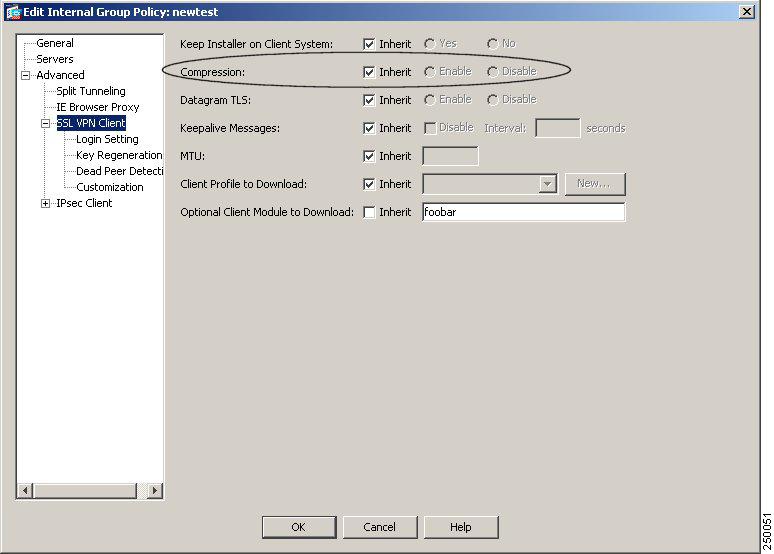Open Key Regeneration settings
Viewport: 774px width, 554px height.
(119, 155)
